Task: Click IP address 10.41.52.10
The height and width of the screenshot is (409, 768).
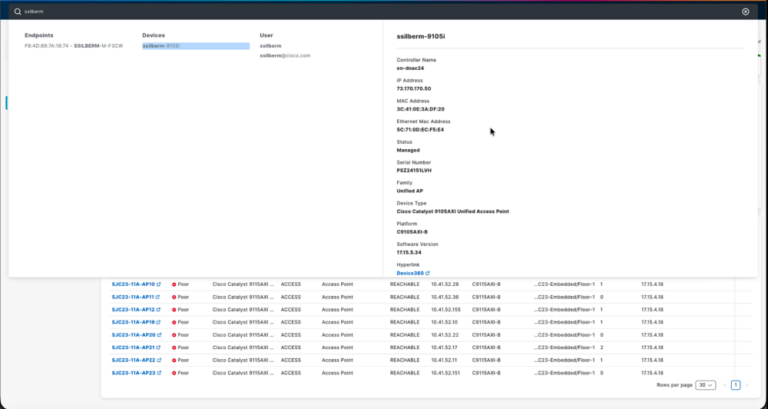Action: pyautogui.click(x=444, y=322)
